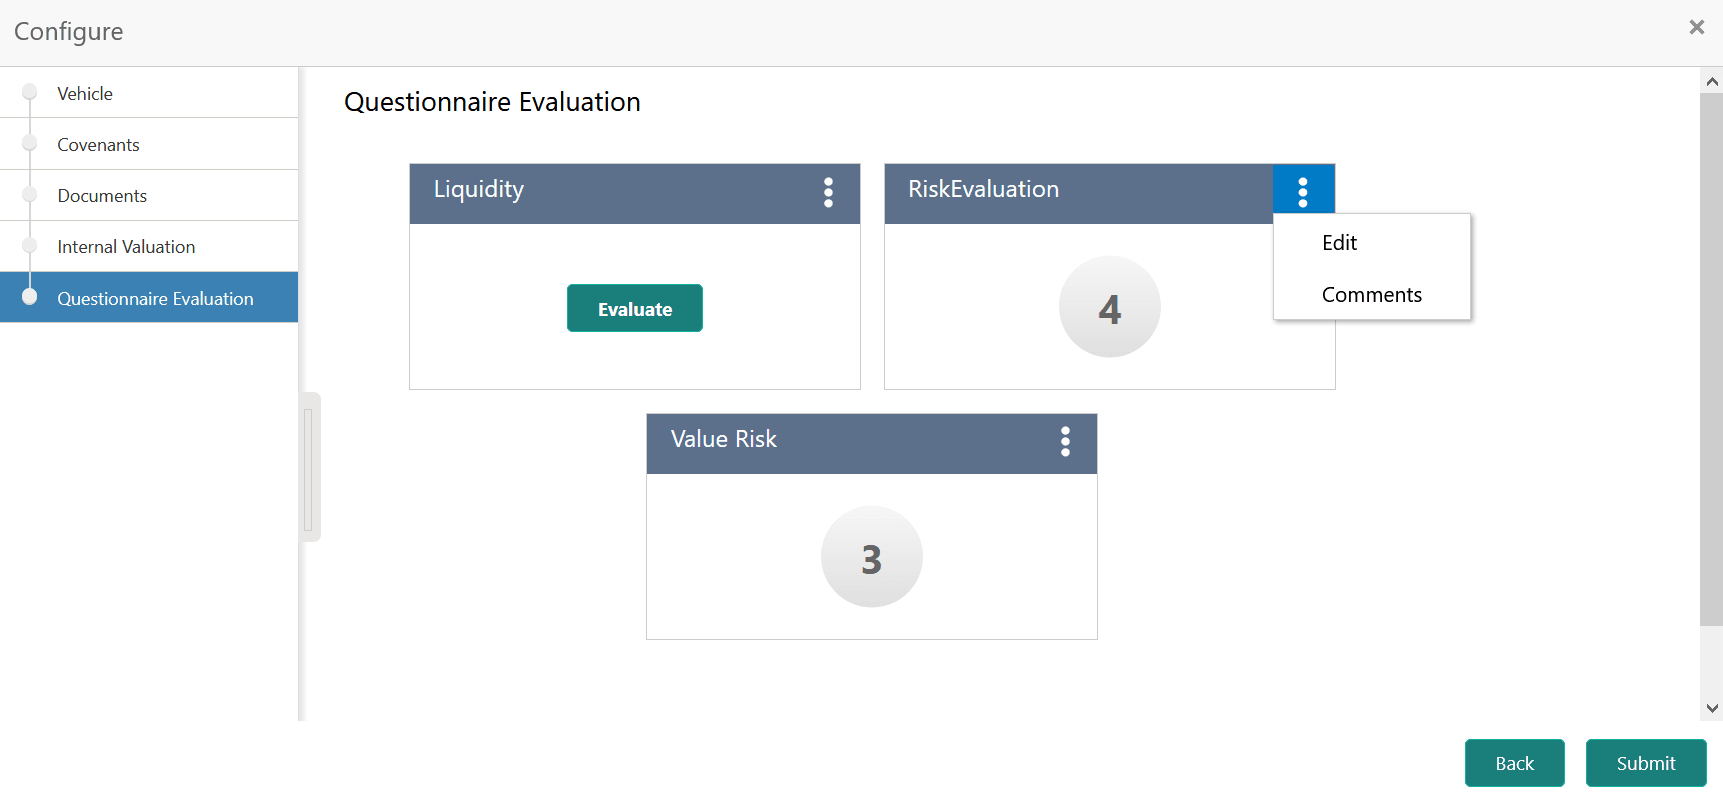Click the Documents step indicator dot

[28, 194]
